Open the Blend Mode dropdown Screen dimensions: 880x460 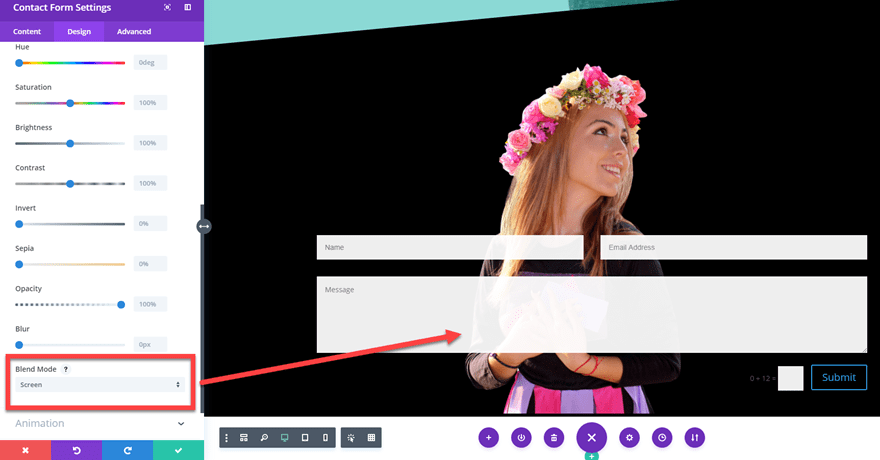[x=100, y=385]
